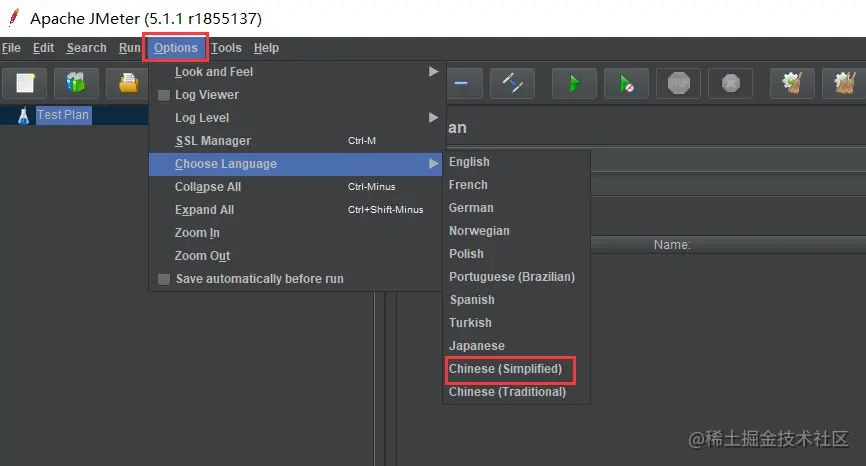Click the Shutdown test toolbar icon

(730, 83)
